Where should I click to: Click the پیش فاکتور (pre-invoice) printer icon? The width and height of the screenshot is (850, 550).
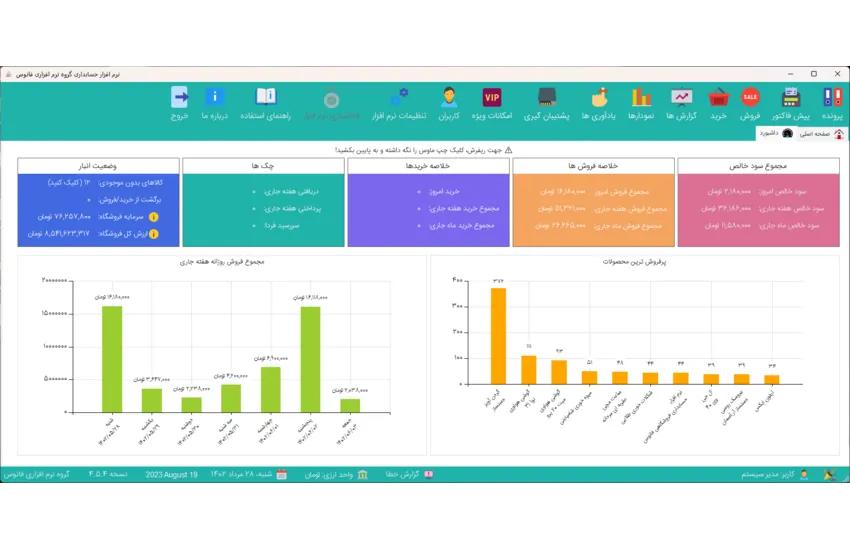coord(790,98)
